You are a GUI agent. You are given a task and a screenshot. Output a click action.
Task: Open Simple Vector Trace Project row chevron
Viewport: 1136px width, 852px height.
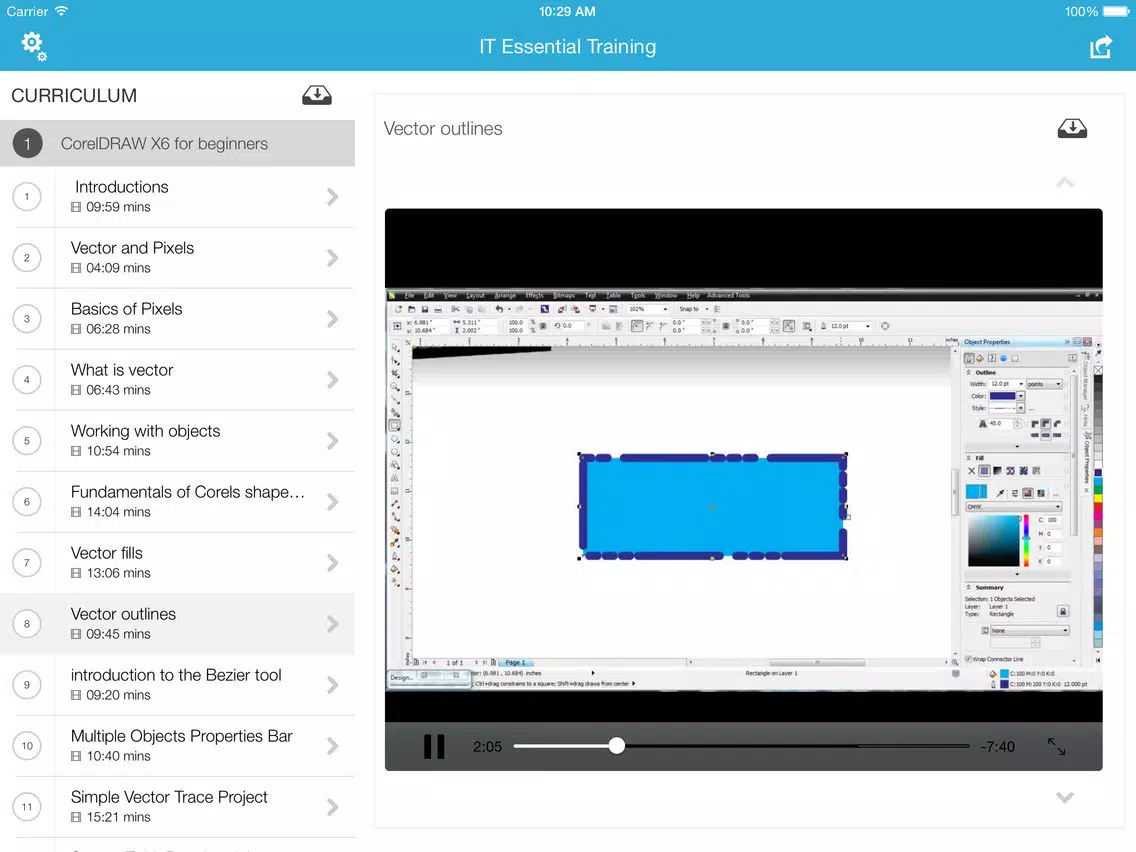coord(333,807)
